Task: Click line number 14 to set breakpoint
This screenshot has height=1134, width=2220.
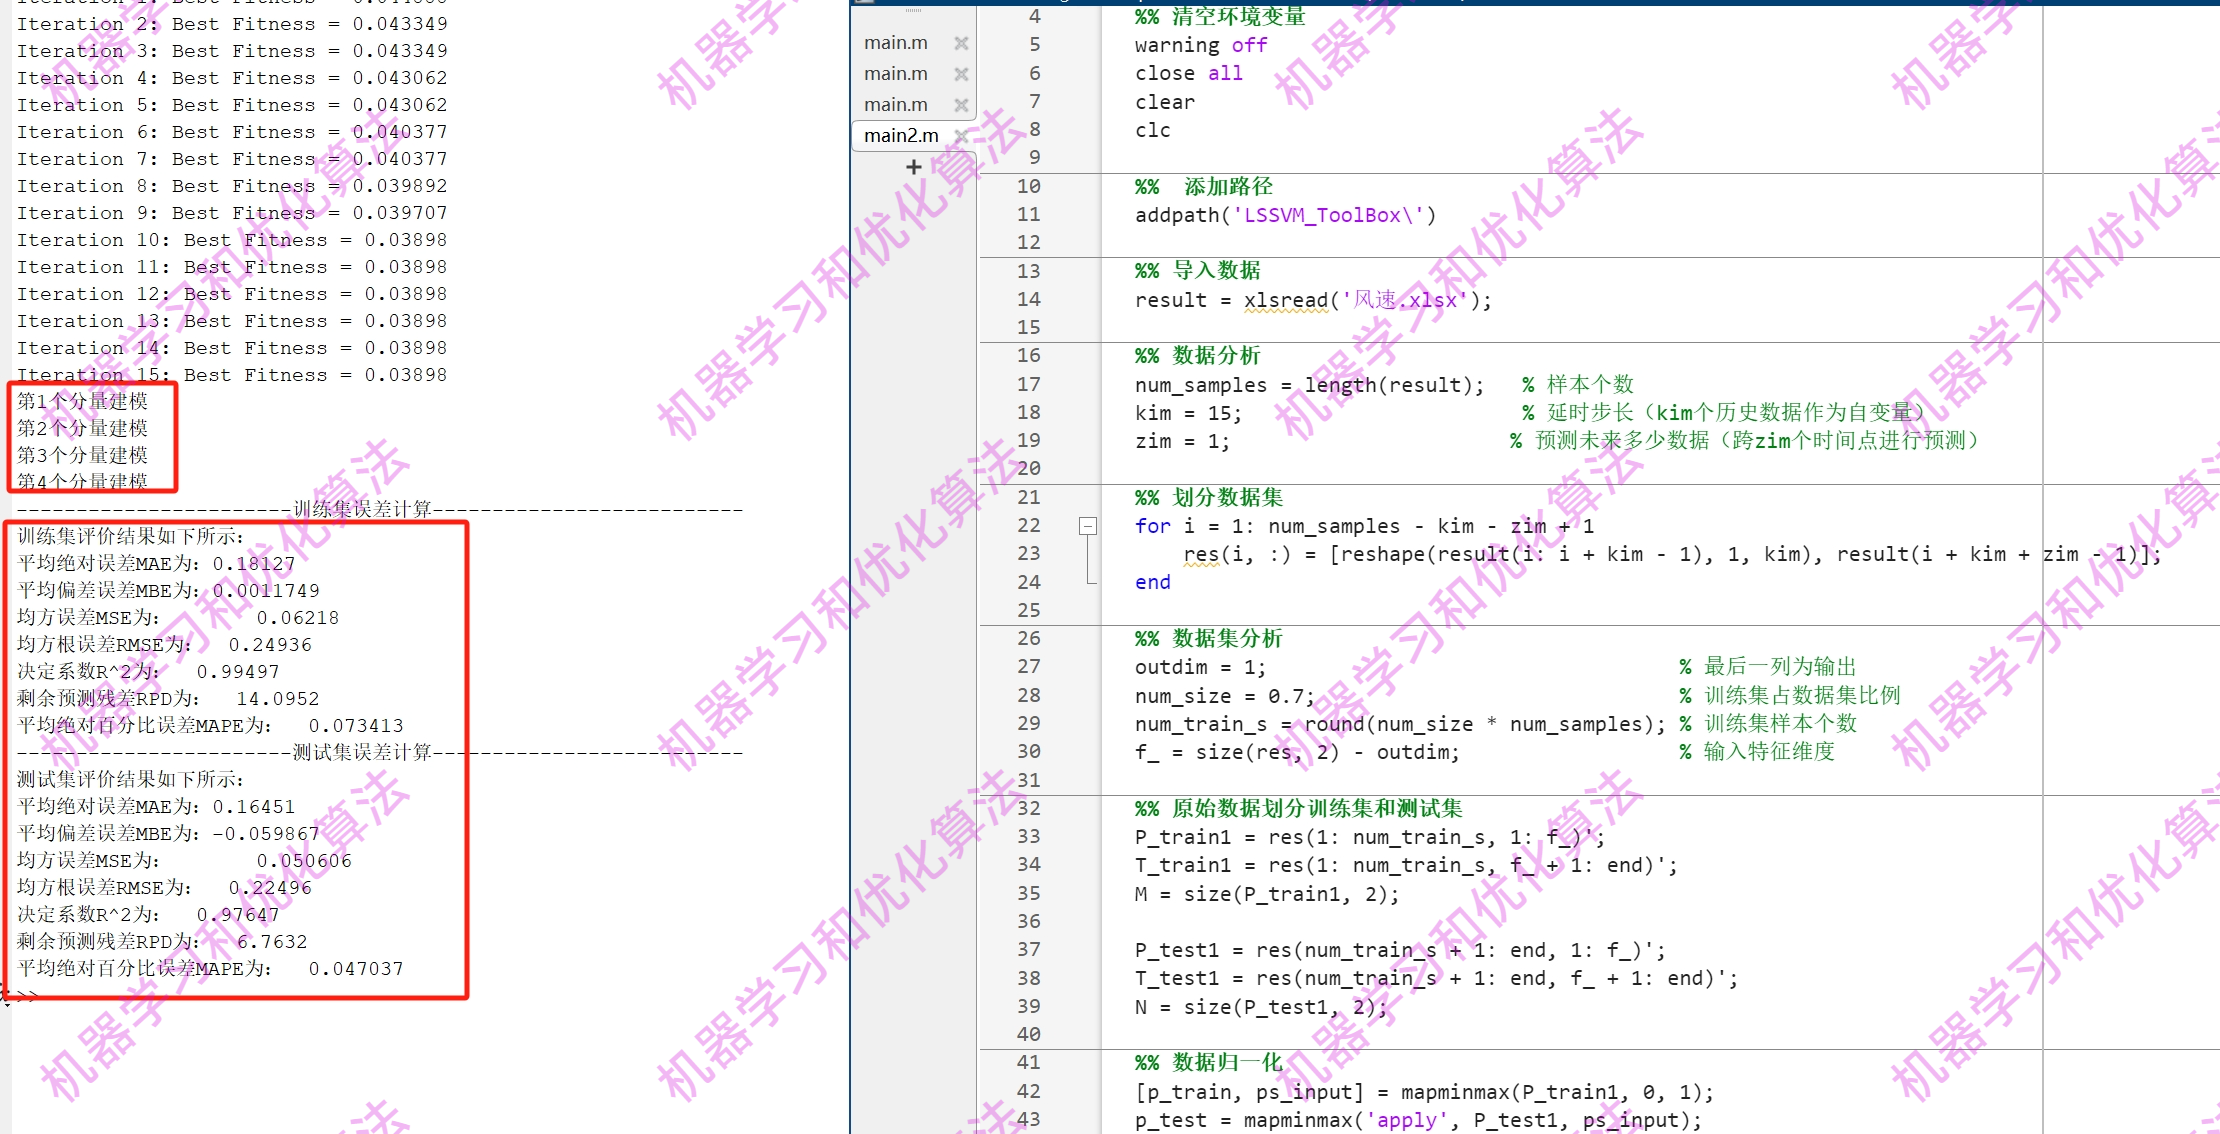Action: point(1029,299)
